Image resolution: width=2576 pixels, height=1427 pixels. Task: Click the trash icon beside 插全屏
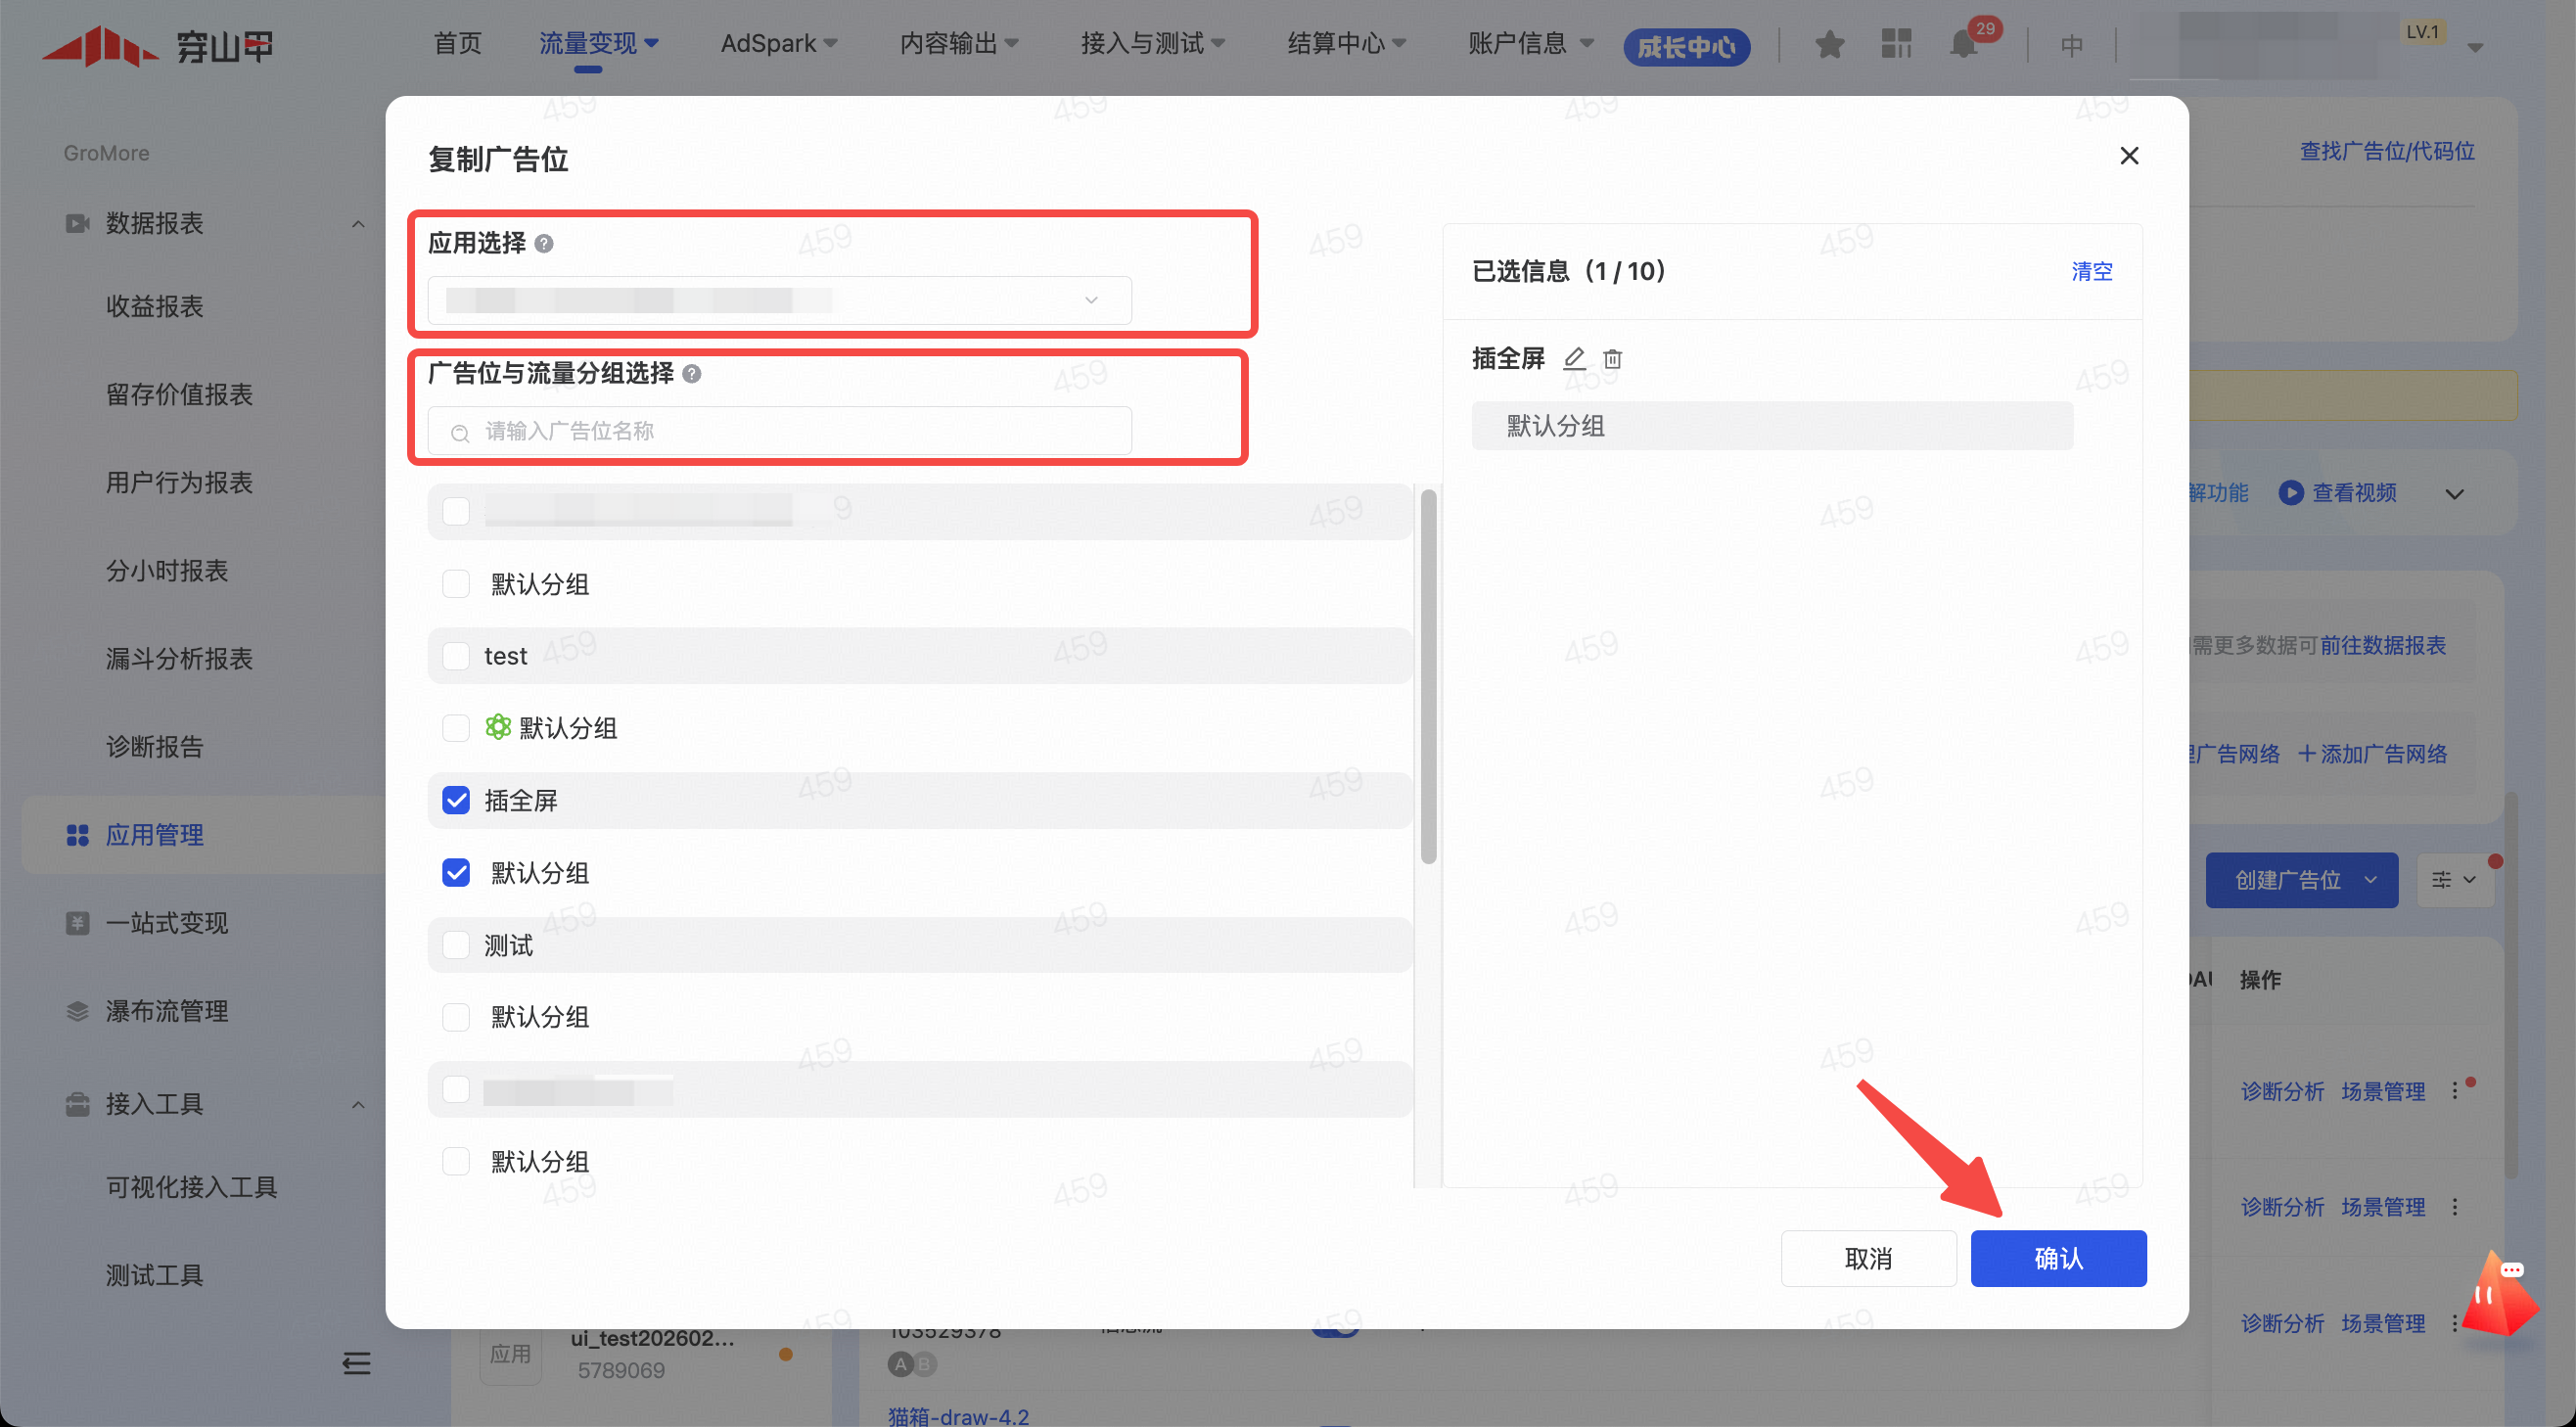pyautogui.click(x=1612, y=358)
